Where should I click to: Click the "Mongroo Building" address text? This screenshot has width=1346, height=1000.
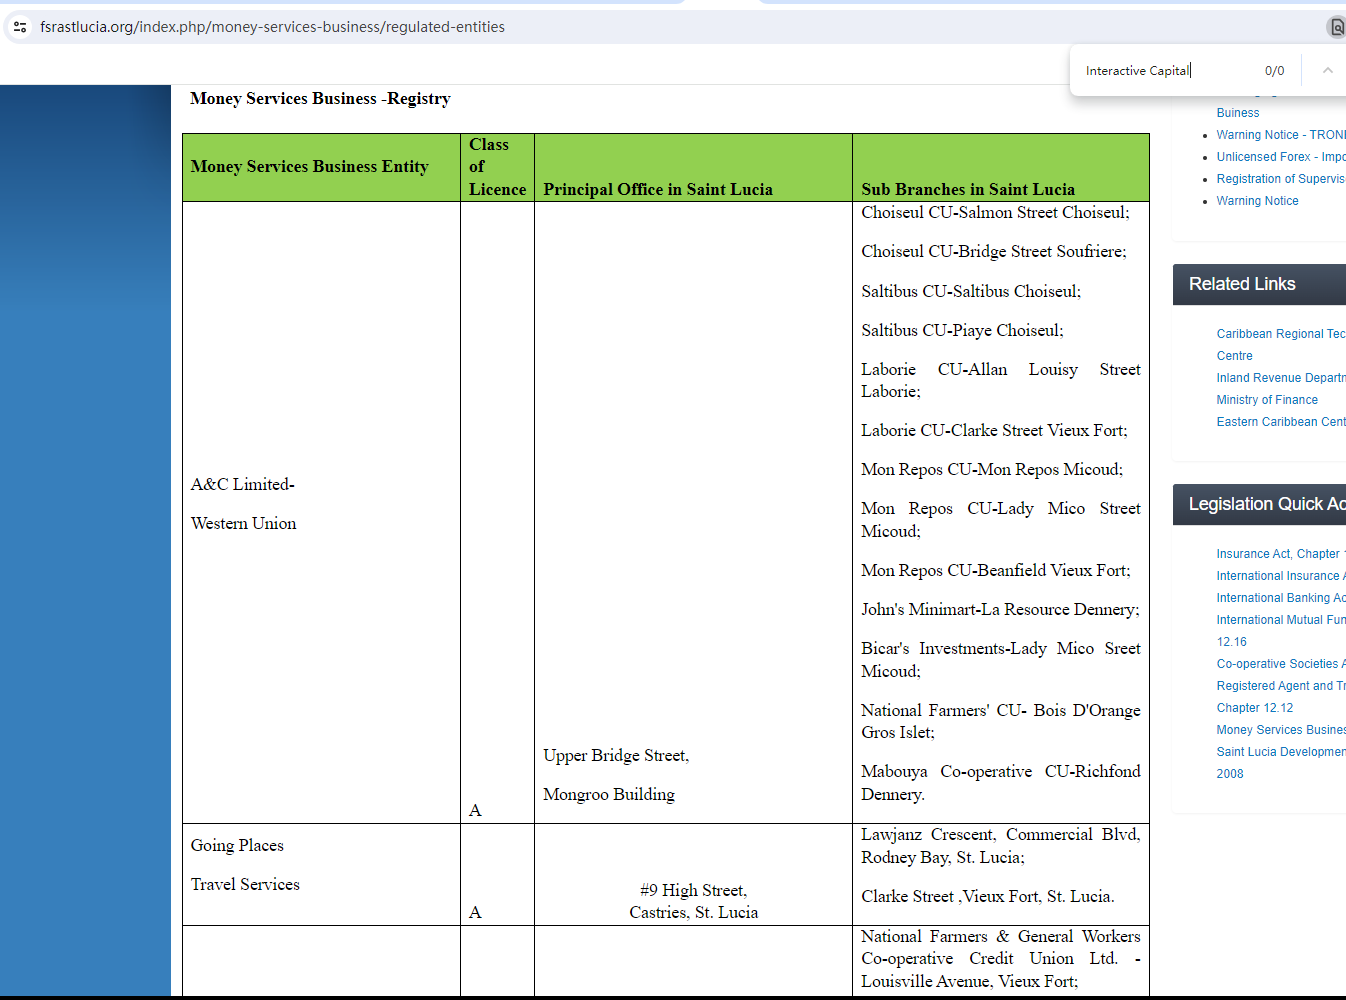[x=609, y=794]
